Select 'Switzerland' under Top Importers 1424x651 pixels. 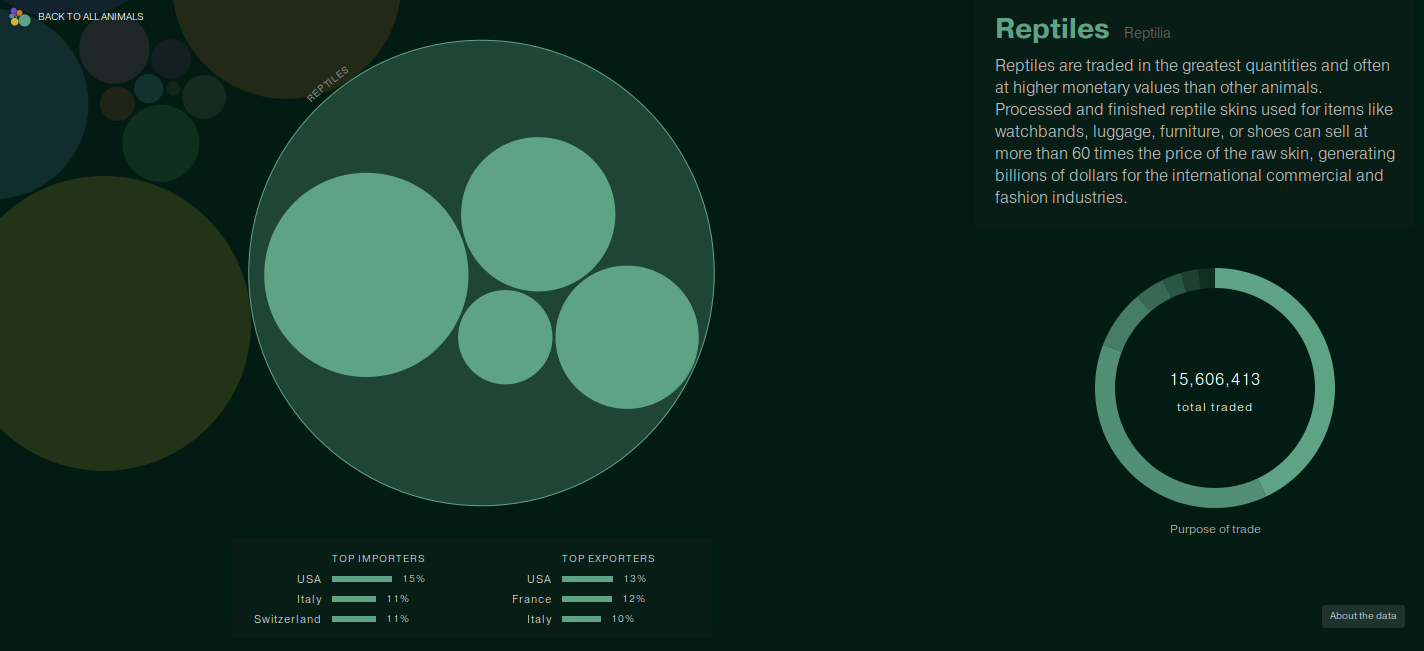click(288, 619)
